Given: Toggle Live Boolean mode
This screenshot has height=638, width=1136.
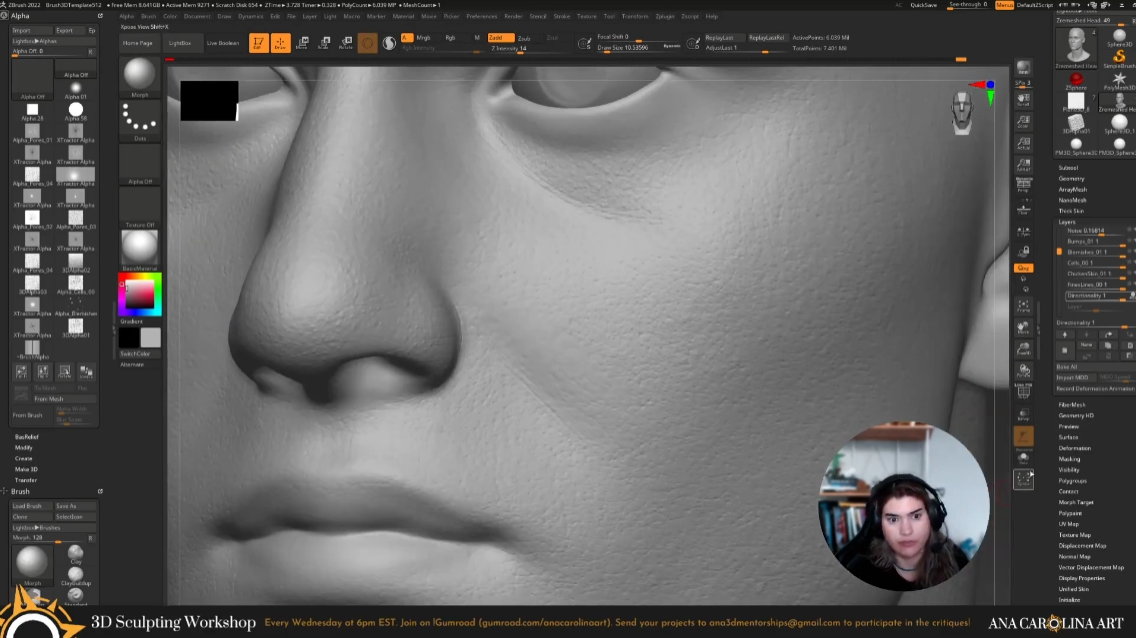Looking at the screenshot, I should (222, 43).
